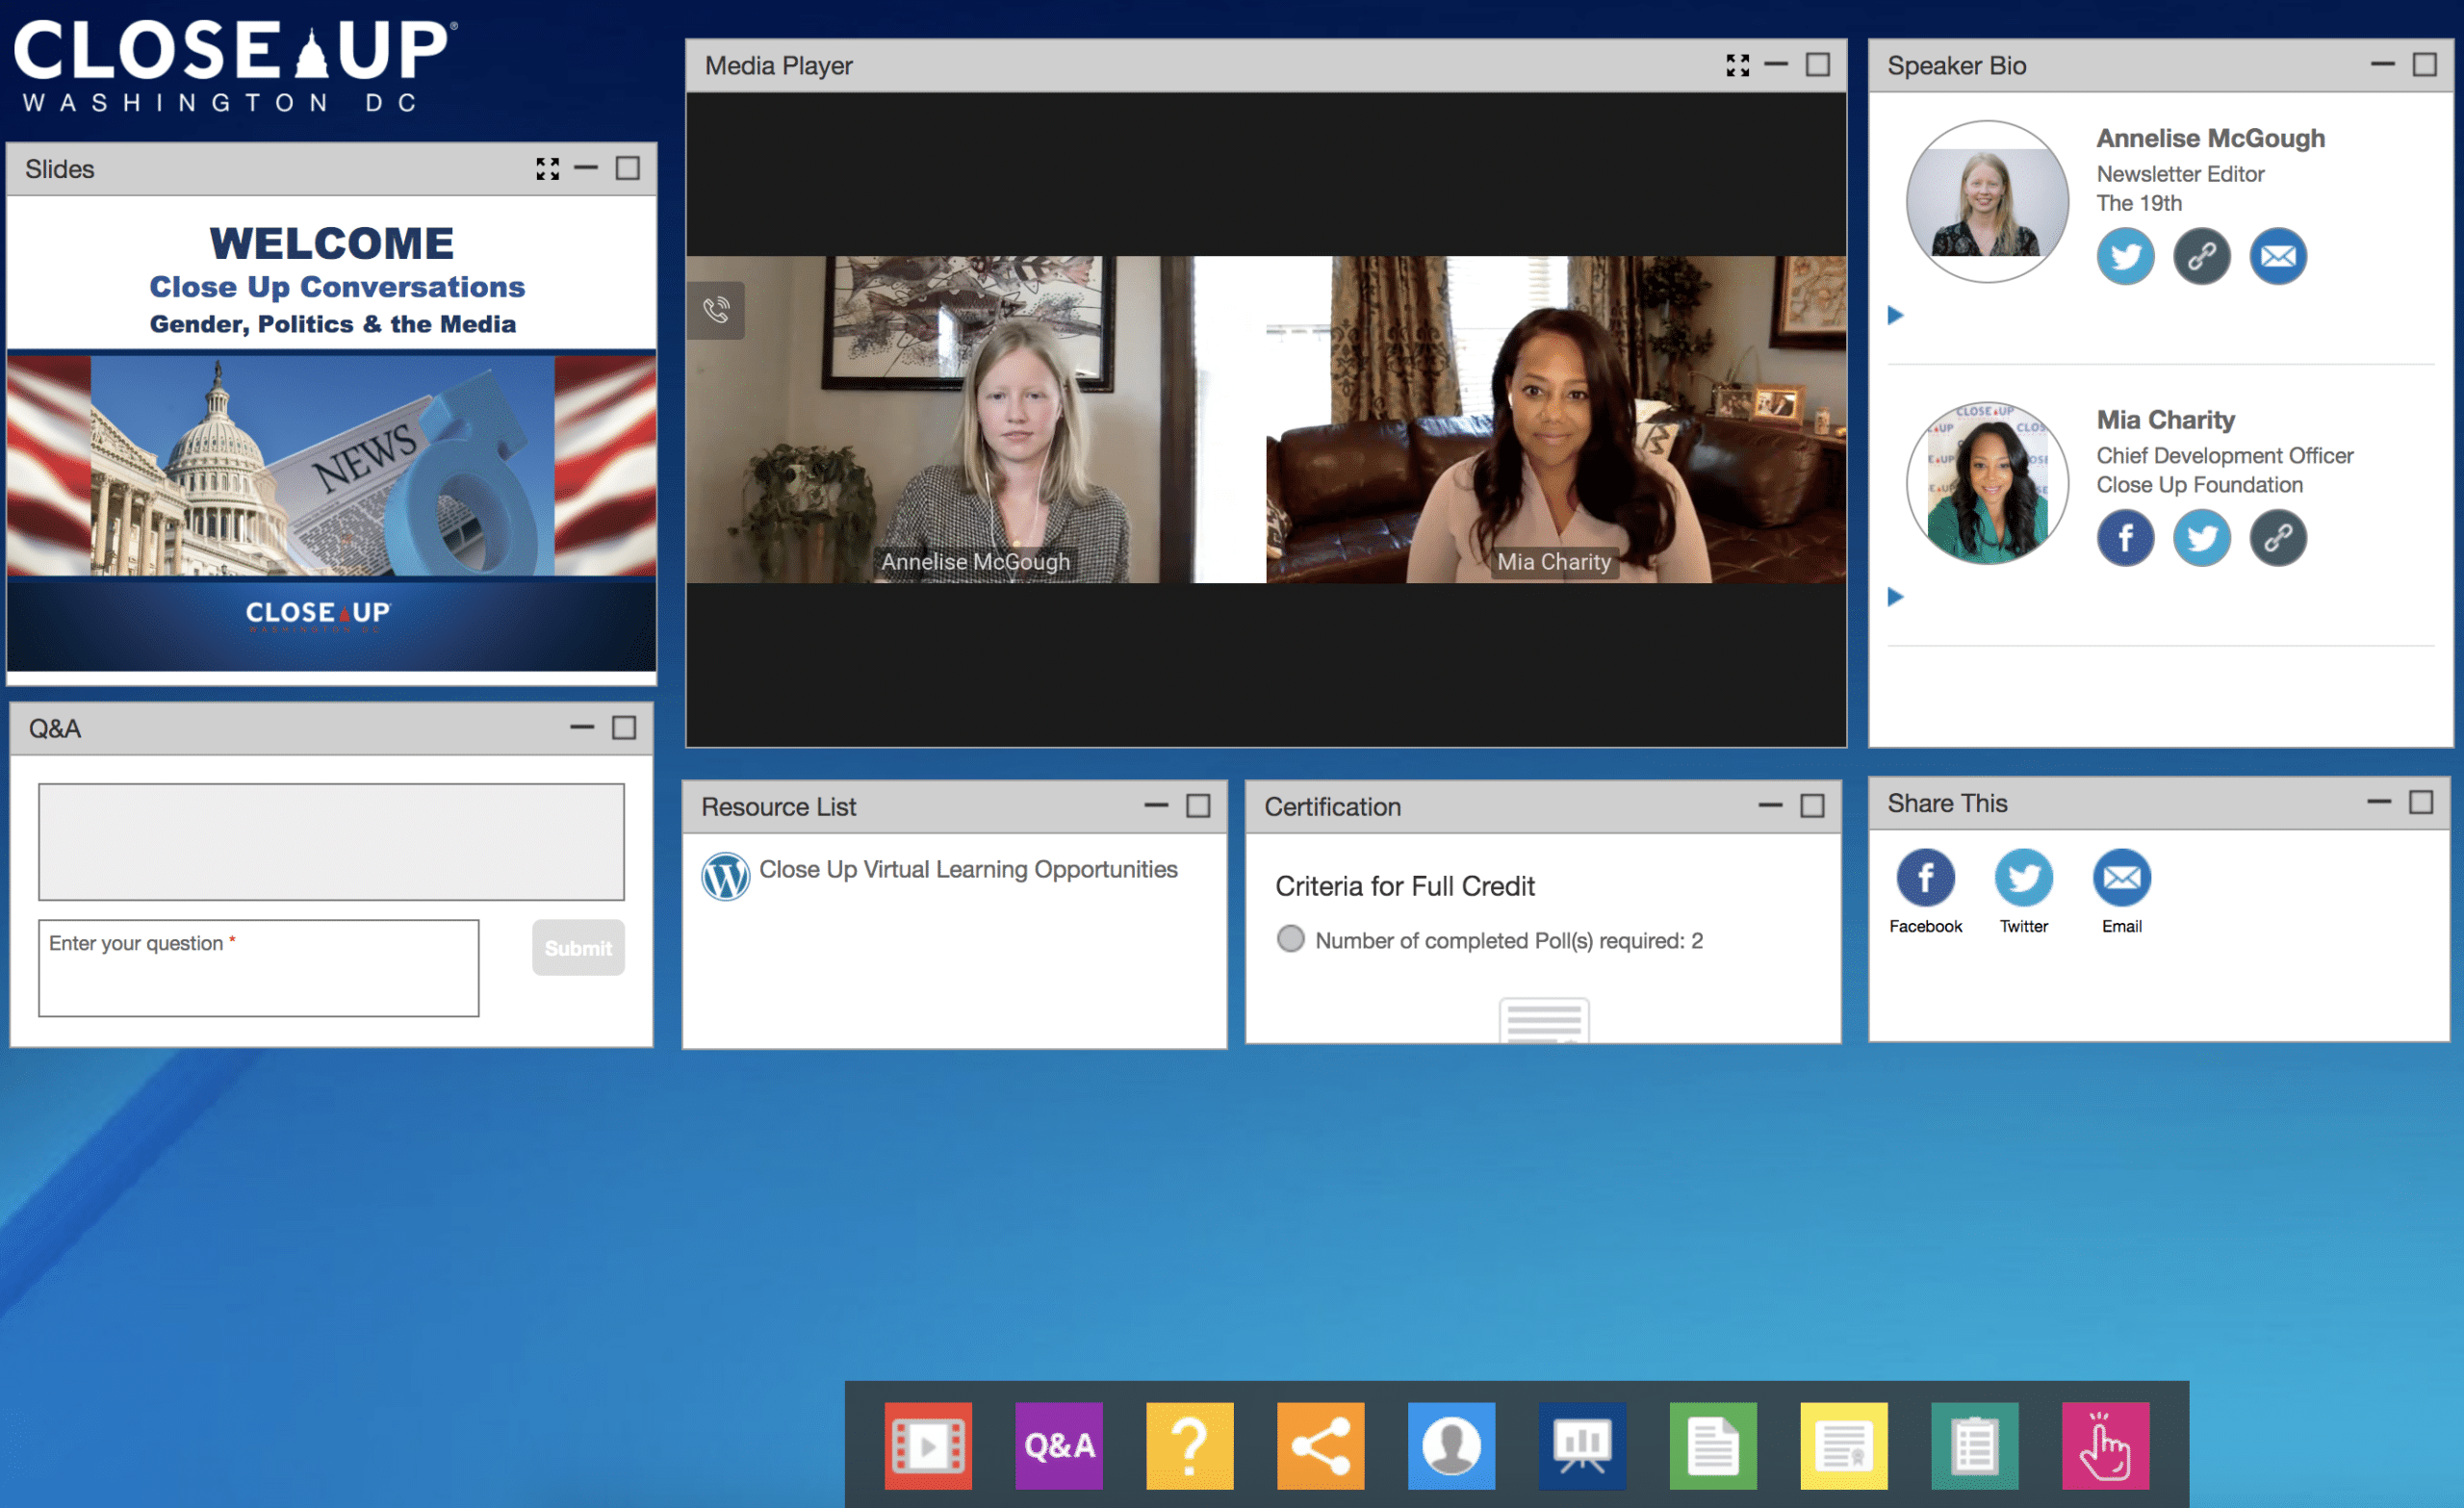This screenshot has width=2464, height=1508.
Task: Open the pink hand pointer dock icon
Action: tap(2106, 1445)
